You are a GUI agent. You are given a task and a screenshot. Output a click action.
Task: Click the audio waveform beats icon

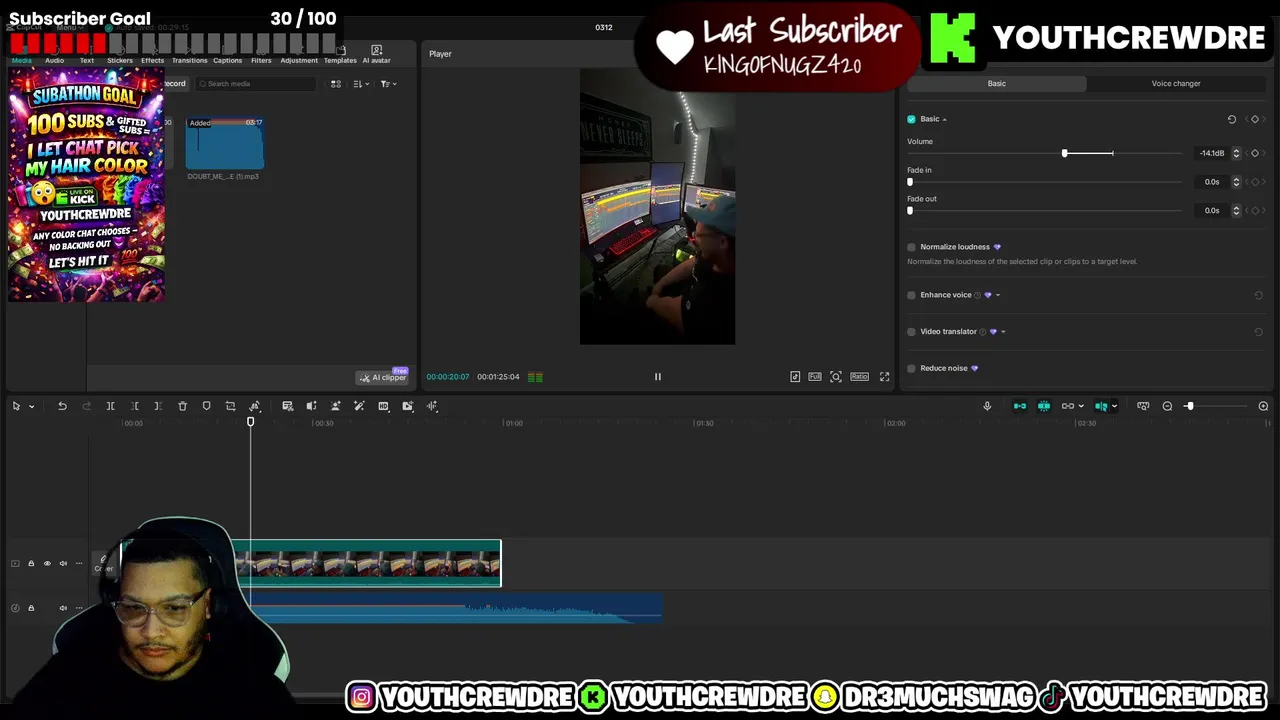point(432,406)
